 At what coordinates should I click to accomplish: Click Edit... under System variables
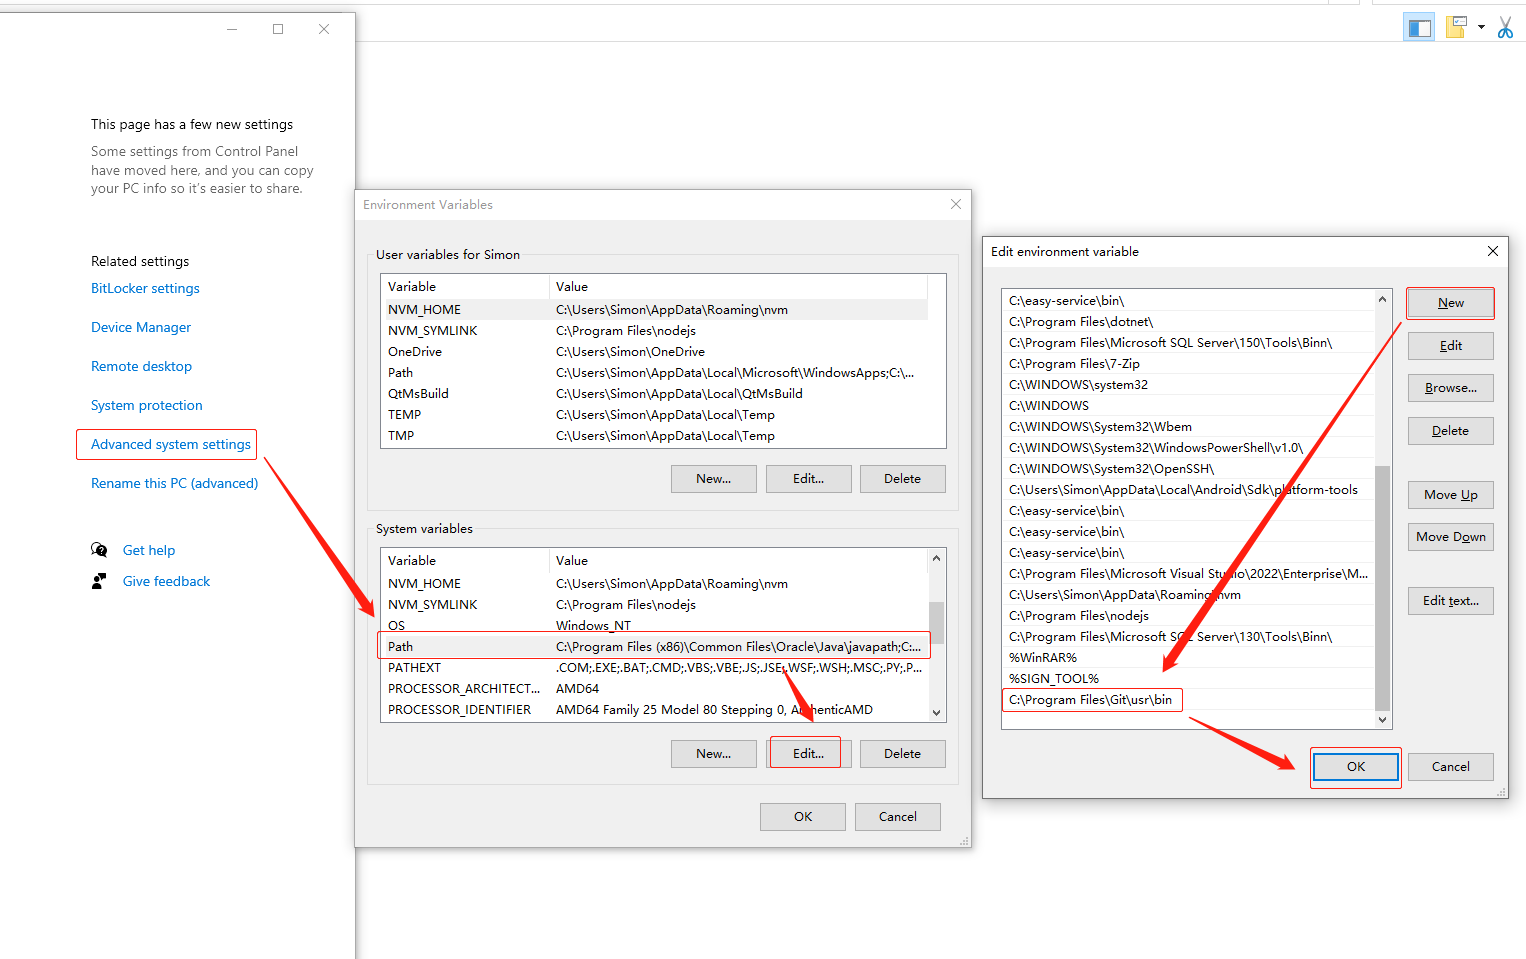[809, 754]
